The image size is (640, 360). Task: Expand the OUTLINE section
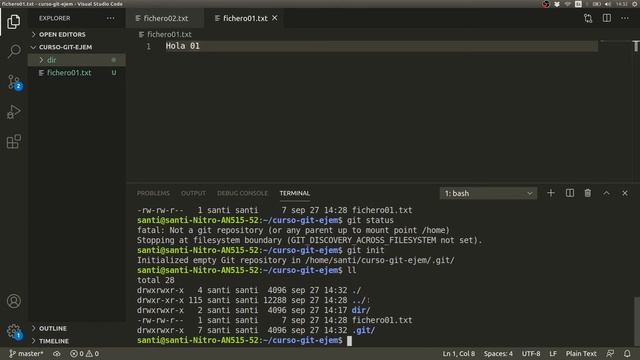(x=77, y=328)
